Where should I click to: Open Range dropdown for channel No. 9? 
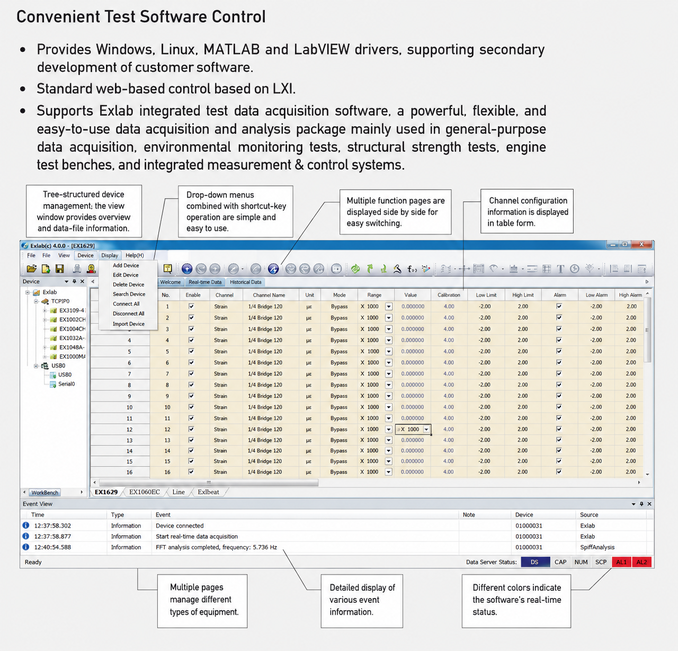coord(389,396)
